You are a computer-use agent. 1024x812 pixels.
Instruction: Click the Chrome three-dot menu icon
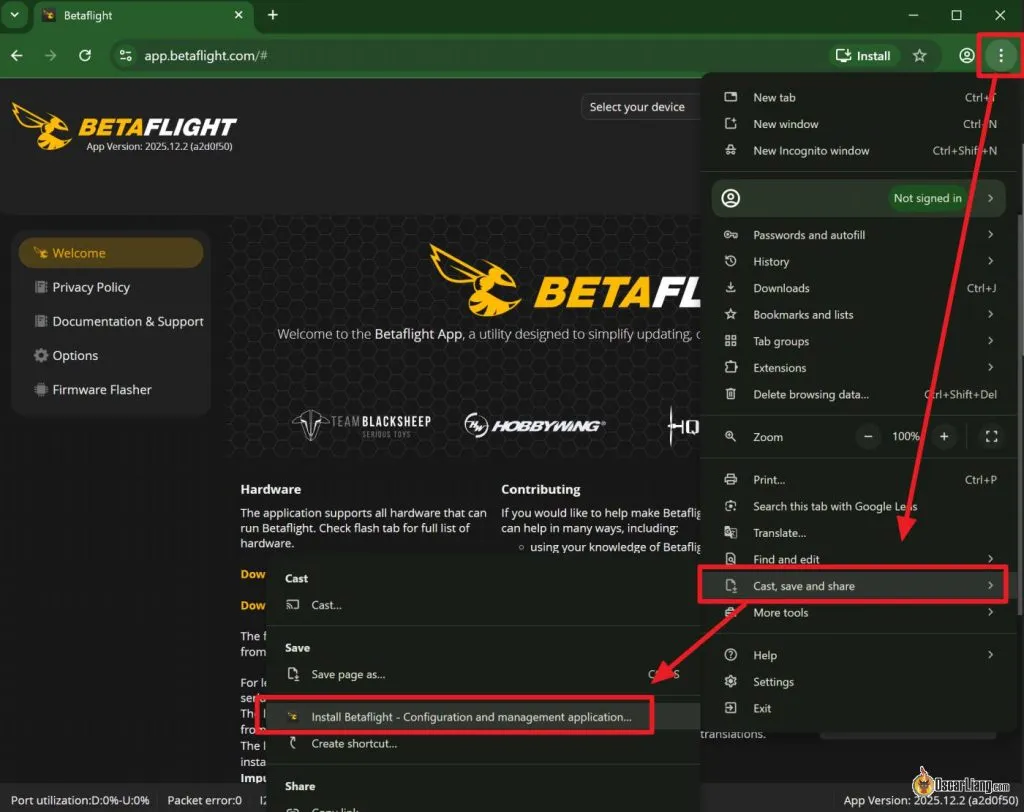[1000, 56]
